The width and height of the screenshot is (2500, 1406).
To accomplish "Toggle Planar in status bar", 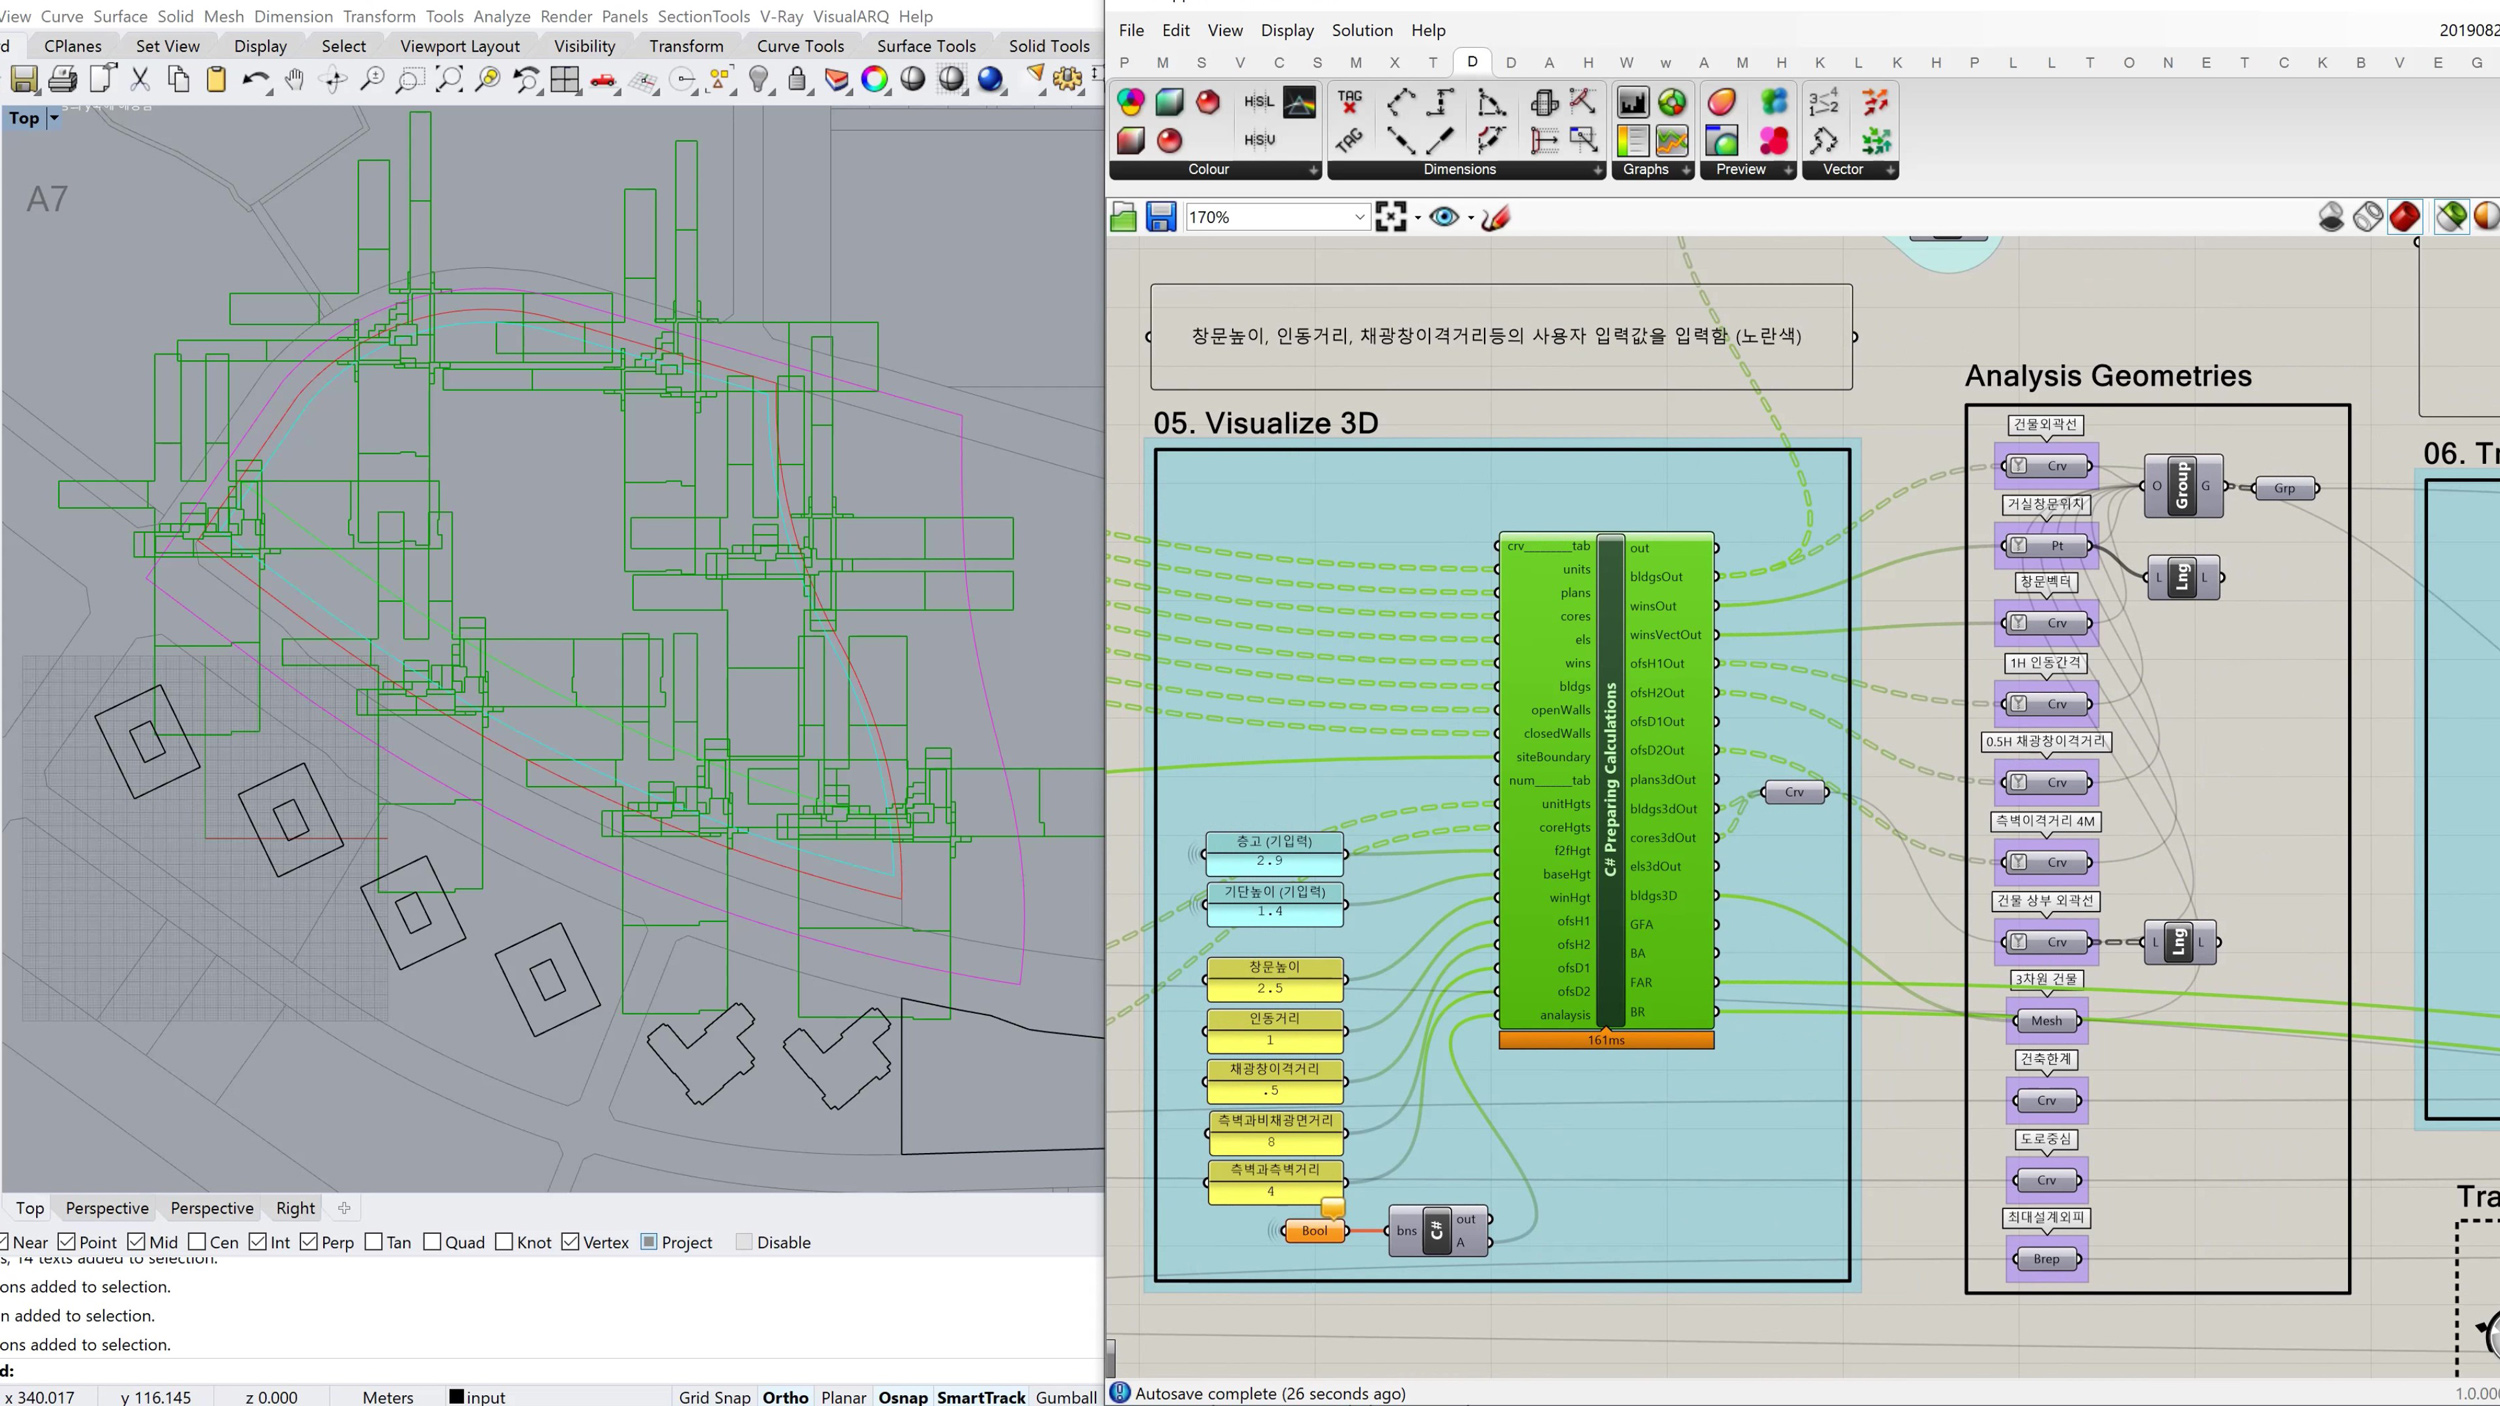I will tap(843, 1397).
